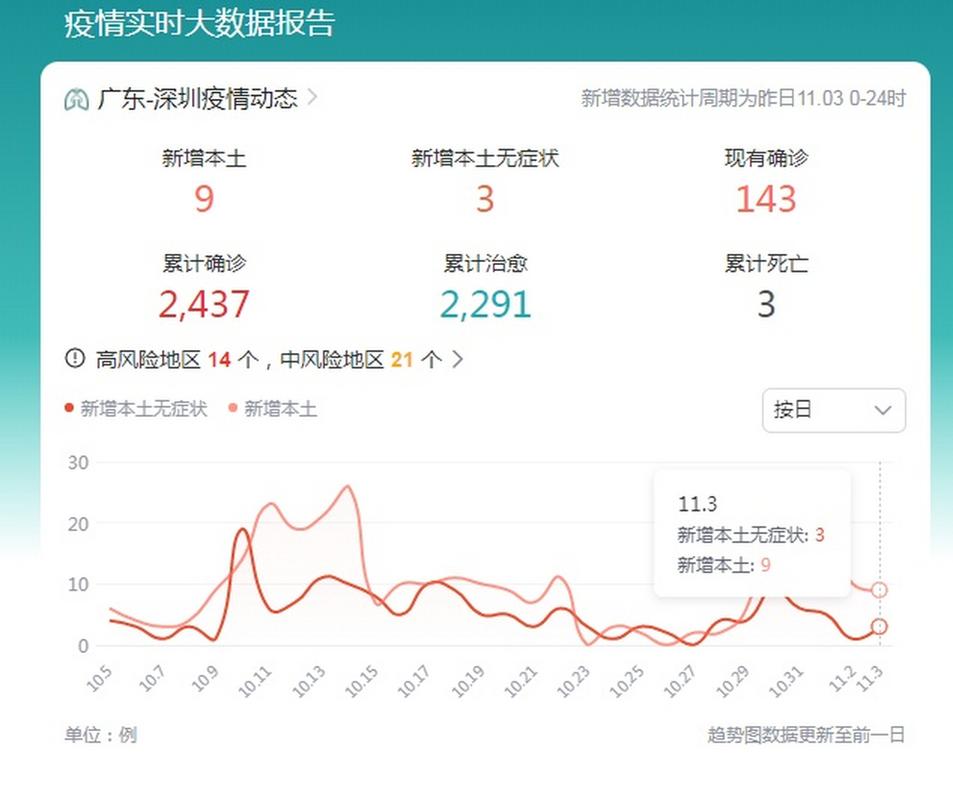Viewport: 953px width, 800px height.
Task: Expand the chevron after 广东-深圳疫情动态
Action: click(313, 98)
